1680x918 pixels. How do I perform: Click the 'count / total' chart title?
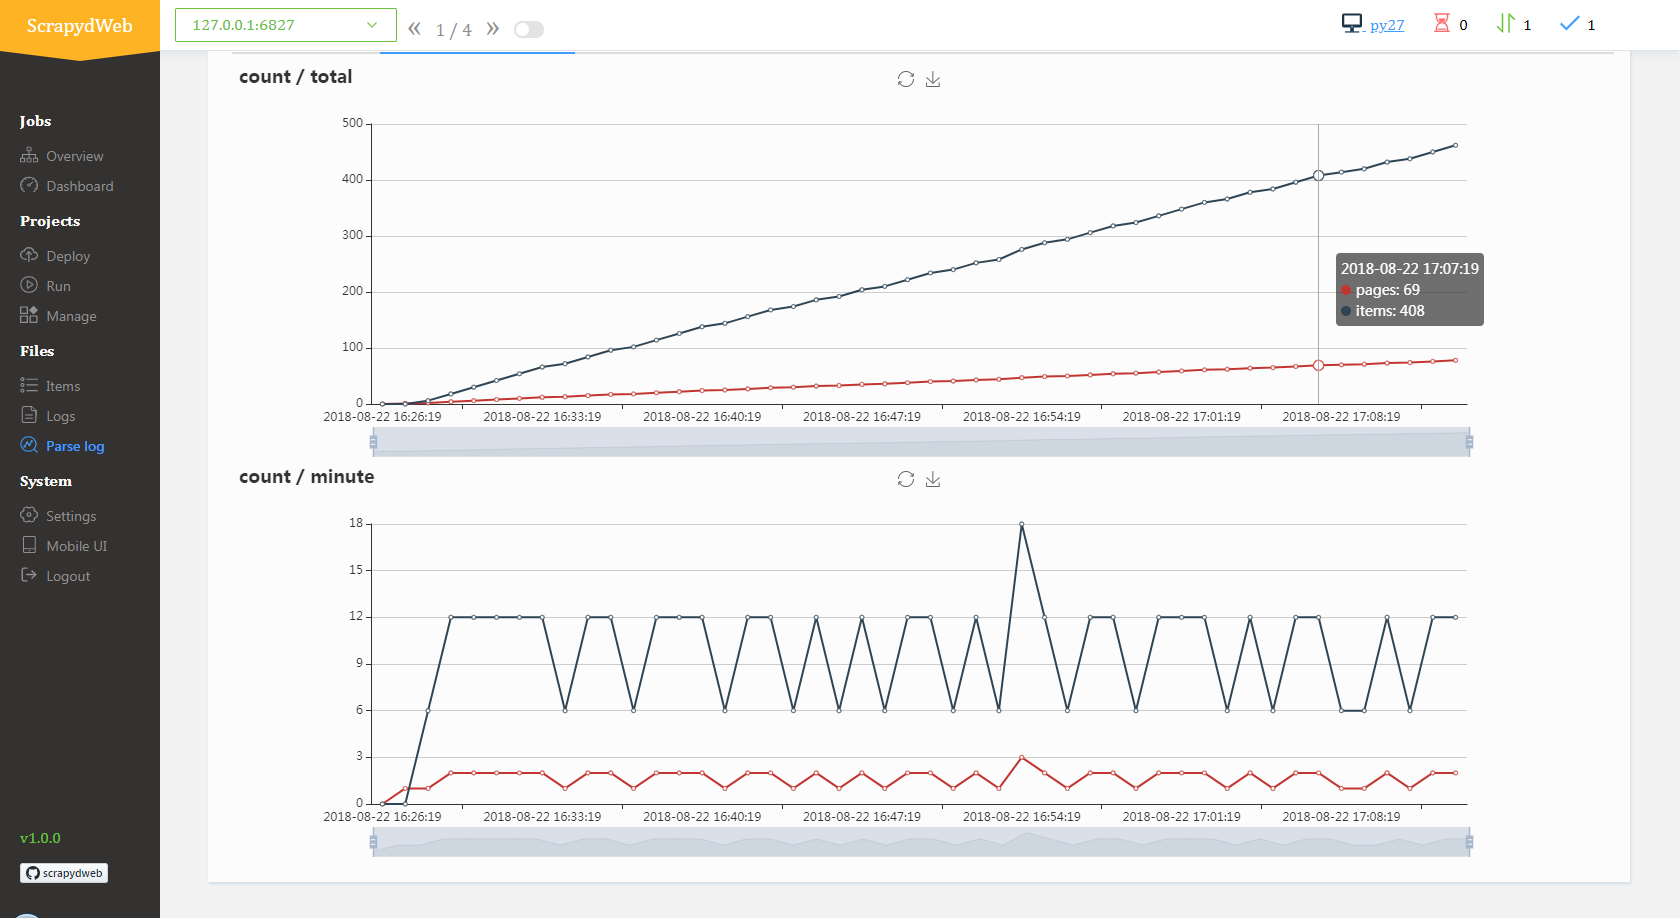[295, 77]
